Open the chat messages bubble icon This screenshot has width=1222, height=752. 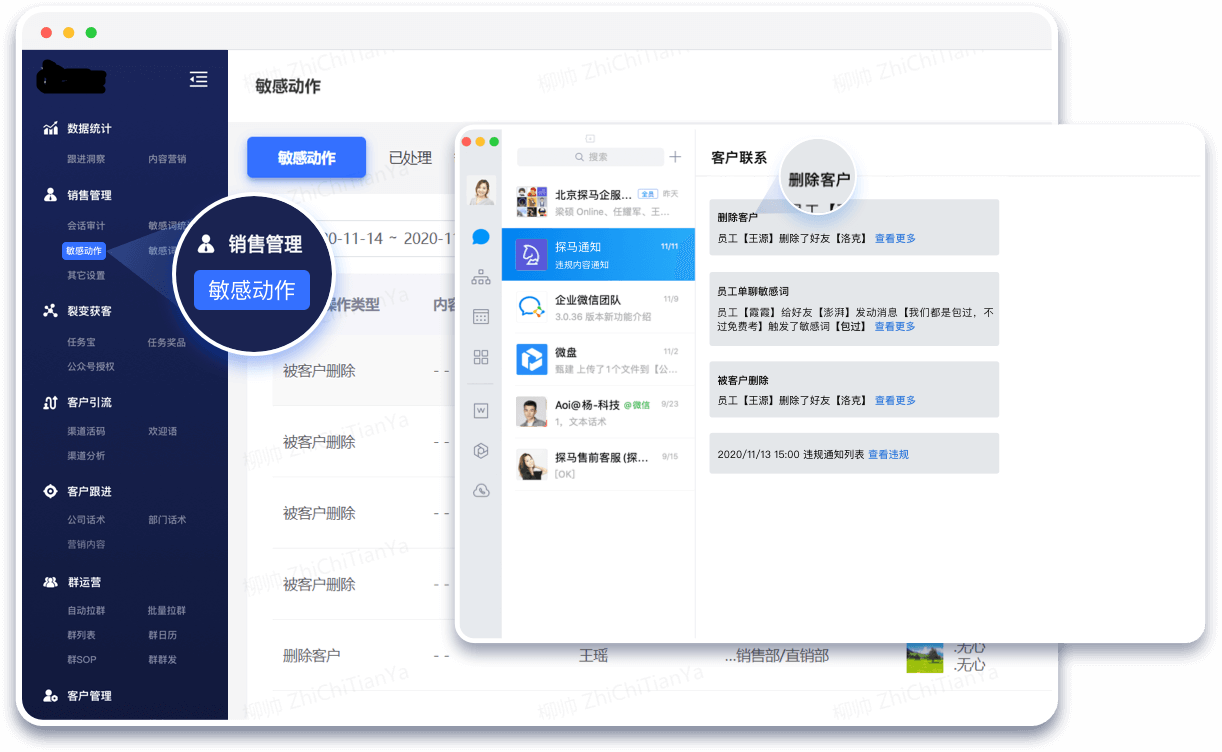click(x=480, y=237)
